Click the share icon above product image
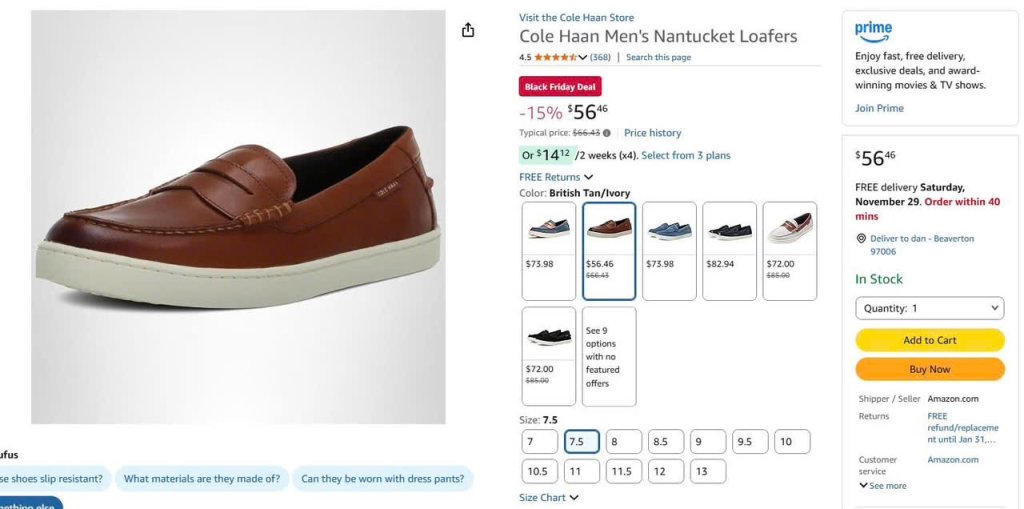Image resolution: width=1024 pixels, height=509 pixels. (468, 30)
